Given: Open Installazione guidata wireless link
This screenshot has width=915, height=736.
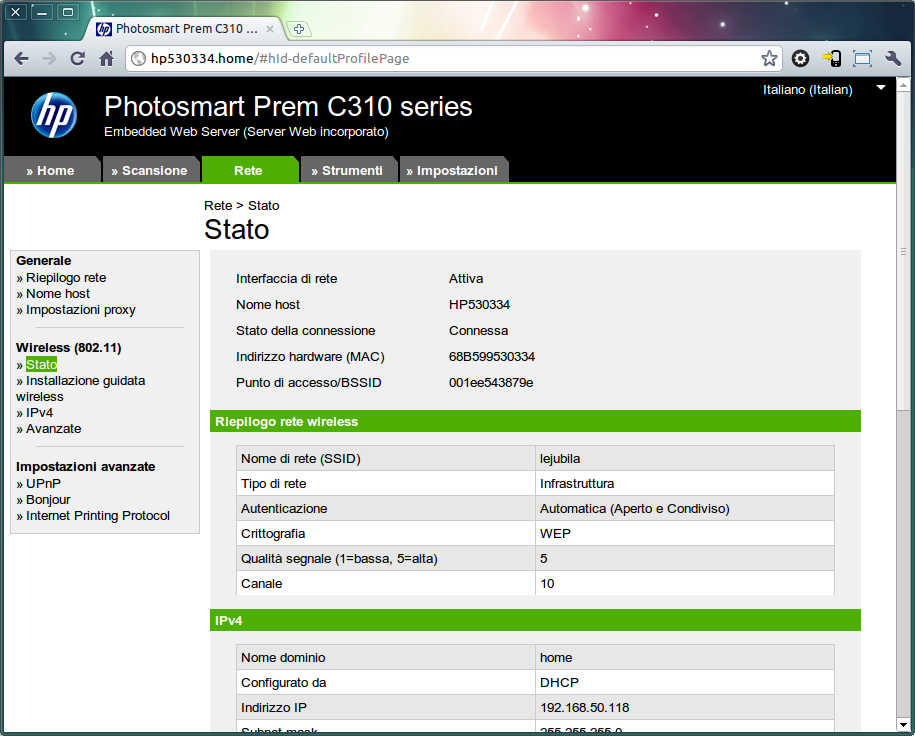Looking at the screenshot, I should 81,389.
